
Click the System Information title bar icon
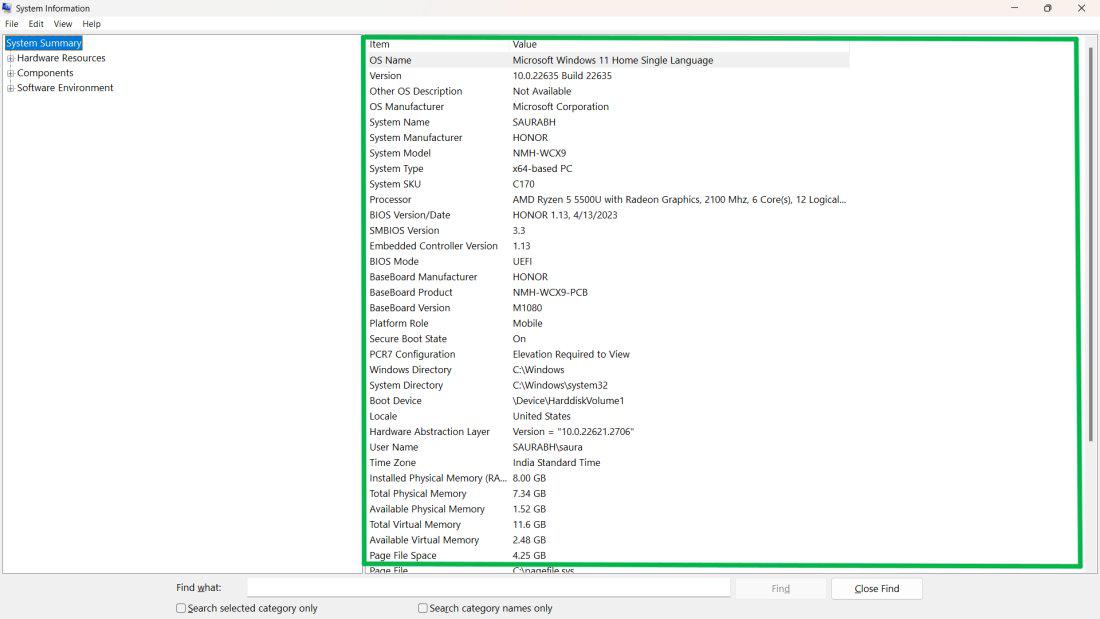click(7, 8)
